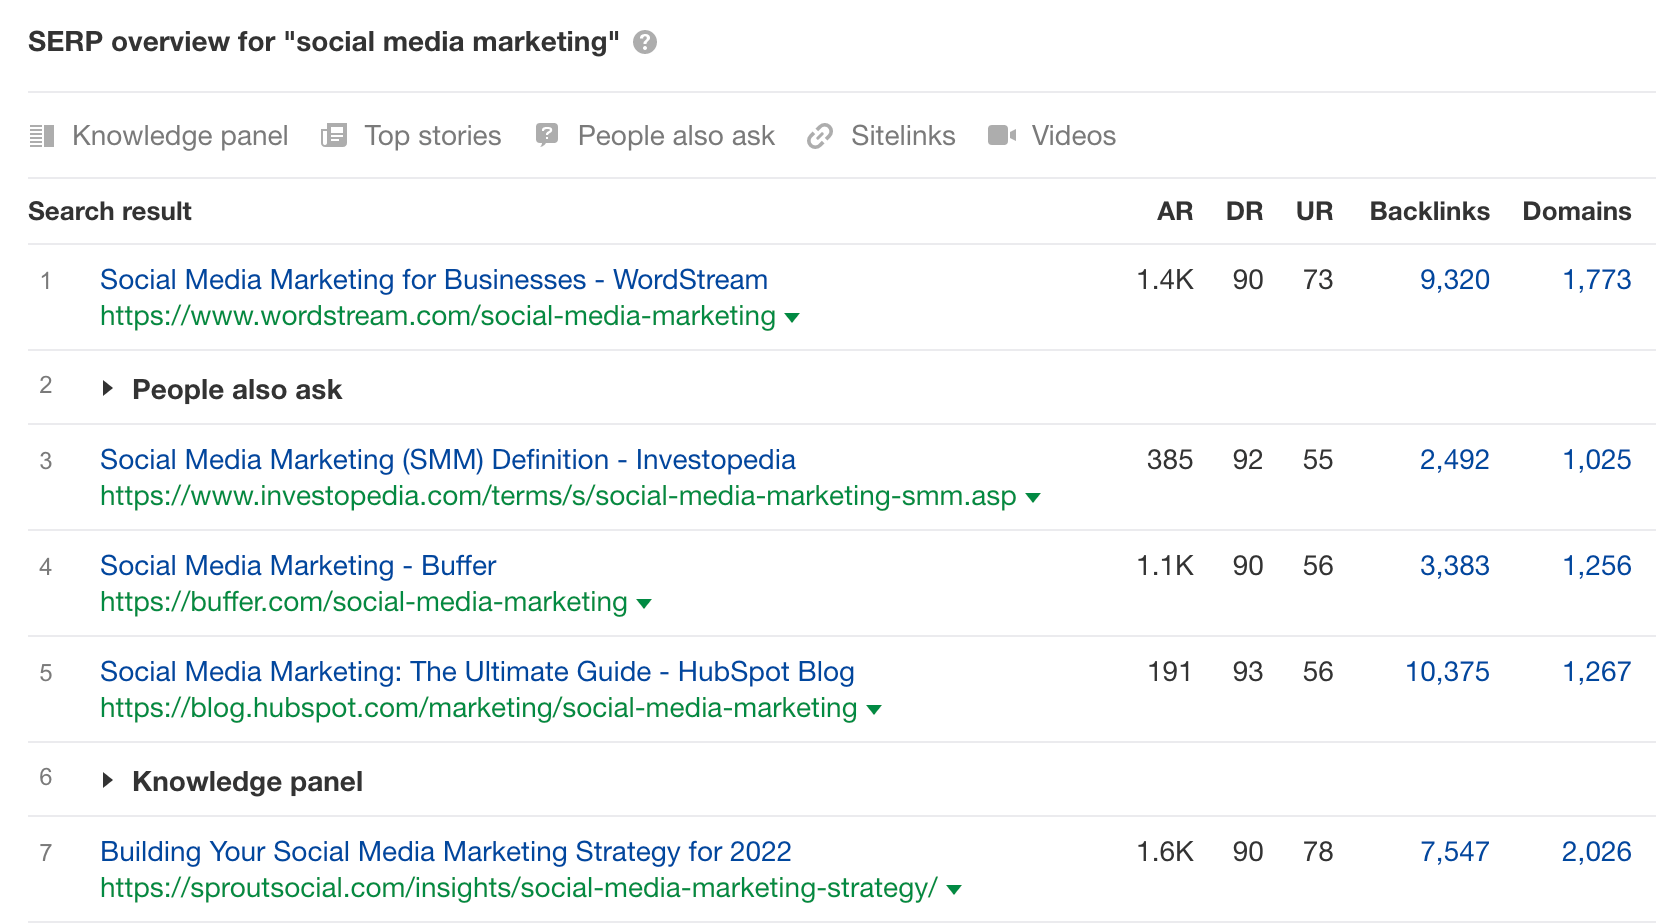Click the Videos SERP feature icon
1656x924 pixels.
click(x=1002, y=135)
